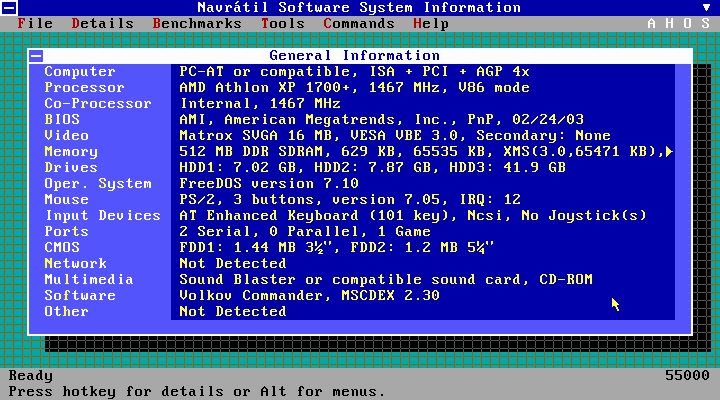Image resolution: width=720 pixels, height=400 pixels.
Task: Open the Benchmarks menu
Action: 196,23
